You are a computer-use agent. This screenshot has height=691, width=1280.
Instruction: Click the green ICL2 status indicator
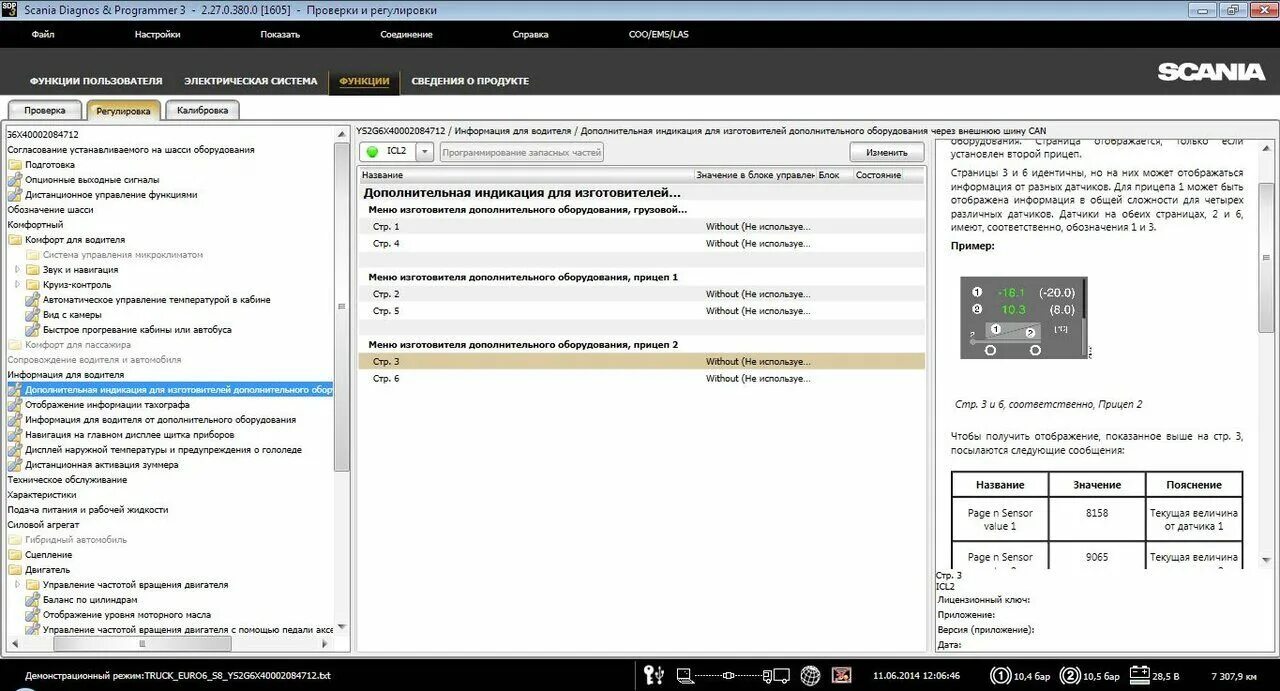372,152
